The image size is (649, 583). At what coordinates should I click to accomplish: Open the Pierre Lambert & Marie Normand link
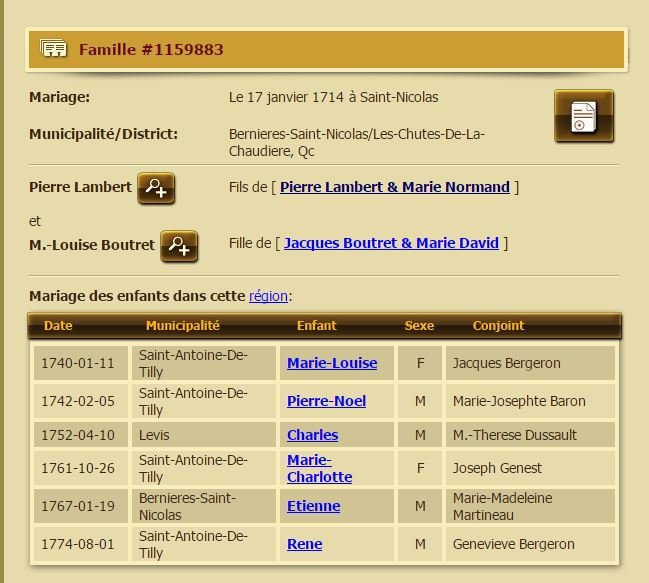coord(395,187)
